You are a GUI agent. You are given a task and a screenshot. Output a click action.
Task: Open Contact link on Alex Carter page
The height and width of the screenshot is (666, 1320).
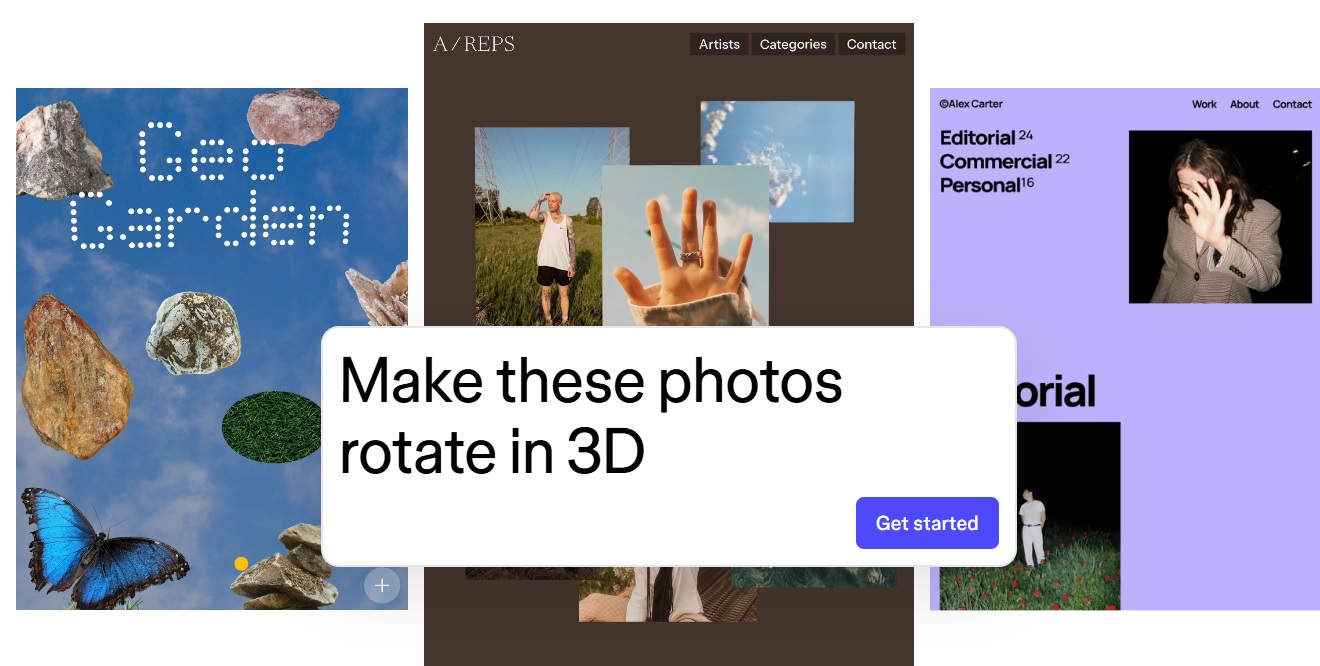(1292, 104)
